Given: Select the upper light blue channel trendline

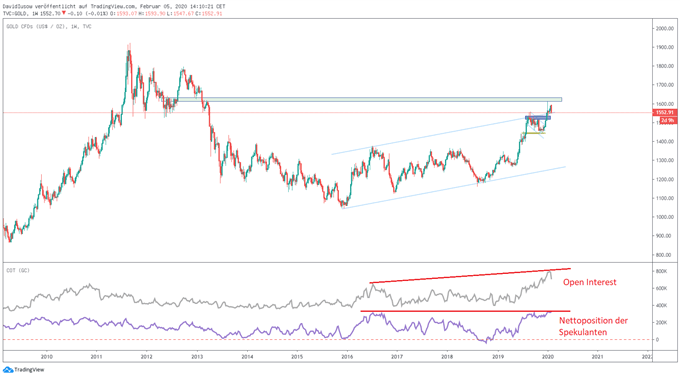Looking at the screenshot, I should pyautogui.click(x=428, y=135).
